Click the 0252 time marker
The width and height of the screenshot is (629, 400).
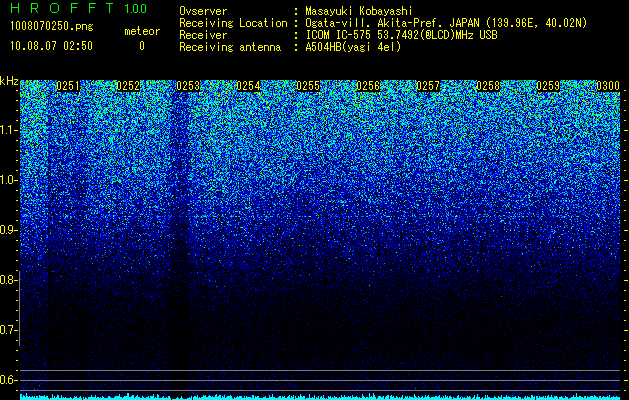pyautogui.click(x=128, y=86)
